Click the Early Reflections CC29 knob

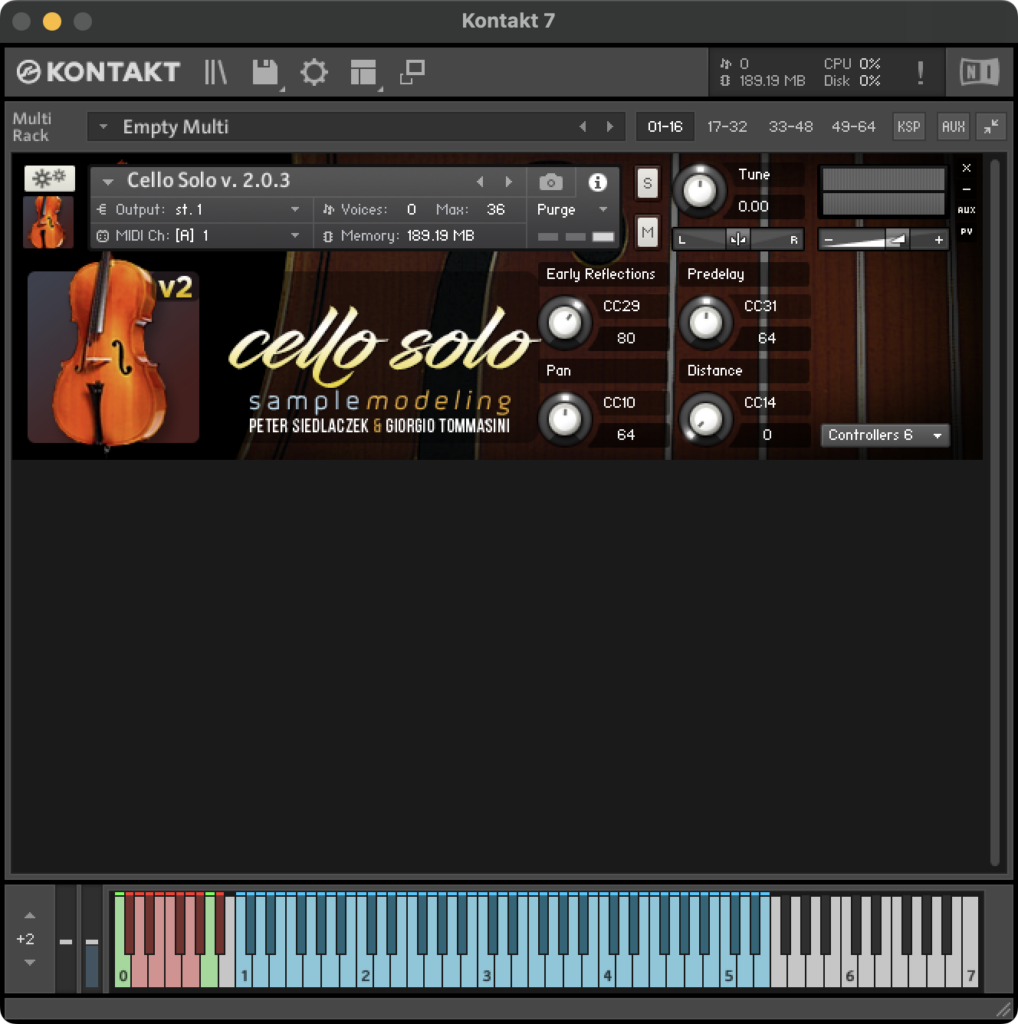(565, 321)
